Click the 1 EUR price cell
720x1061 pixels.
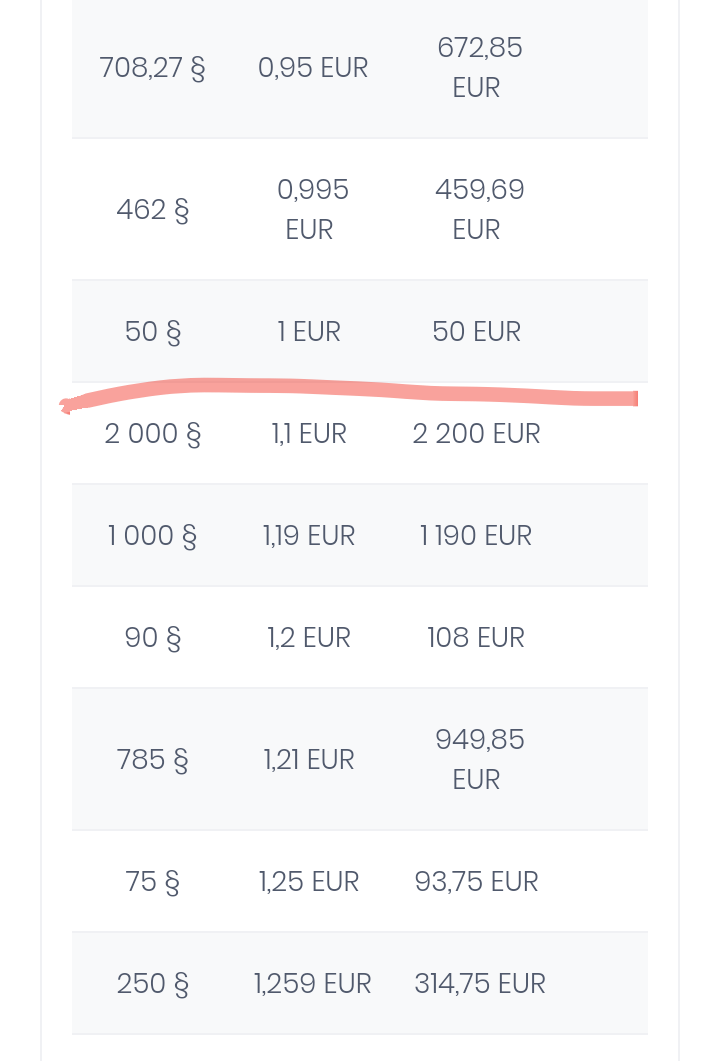click(x=309, y=332)
